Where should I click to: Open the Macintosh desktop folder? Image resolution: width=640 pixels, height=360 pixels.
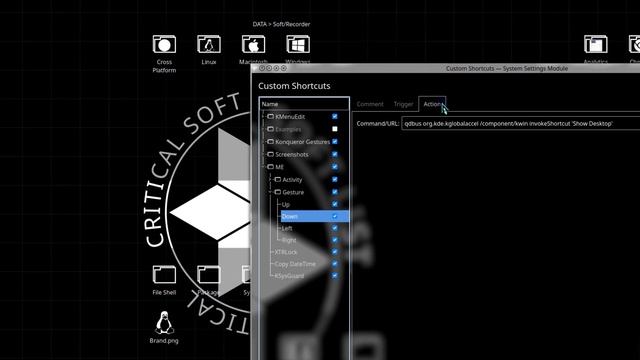[253, 44]
